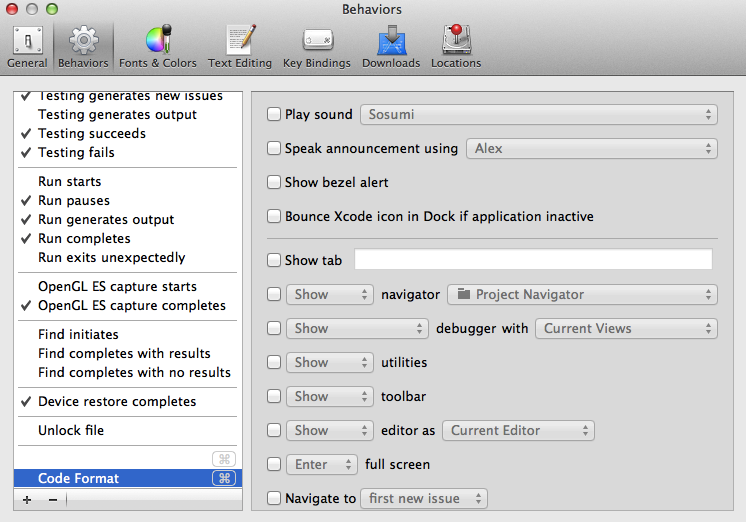Viewport: 746px width, 522px height.
Task: Enable the Show tab checkbox
Action: tap(274, 260)
